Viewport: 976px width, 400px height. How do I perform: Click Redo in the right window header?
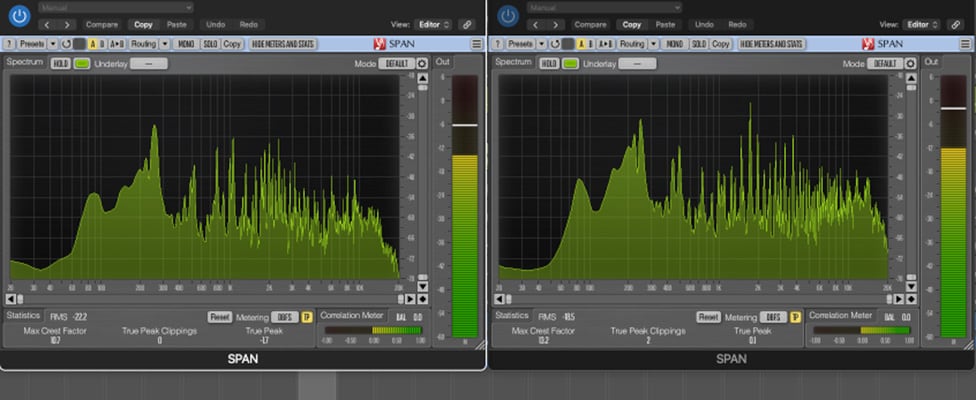click(738, 25)
